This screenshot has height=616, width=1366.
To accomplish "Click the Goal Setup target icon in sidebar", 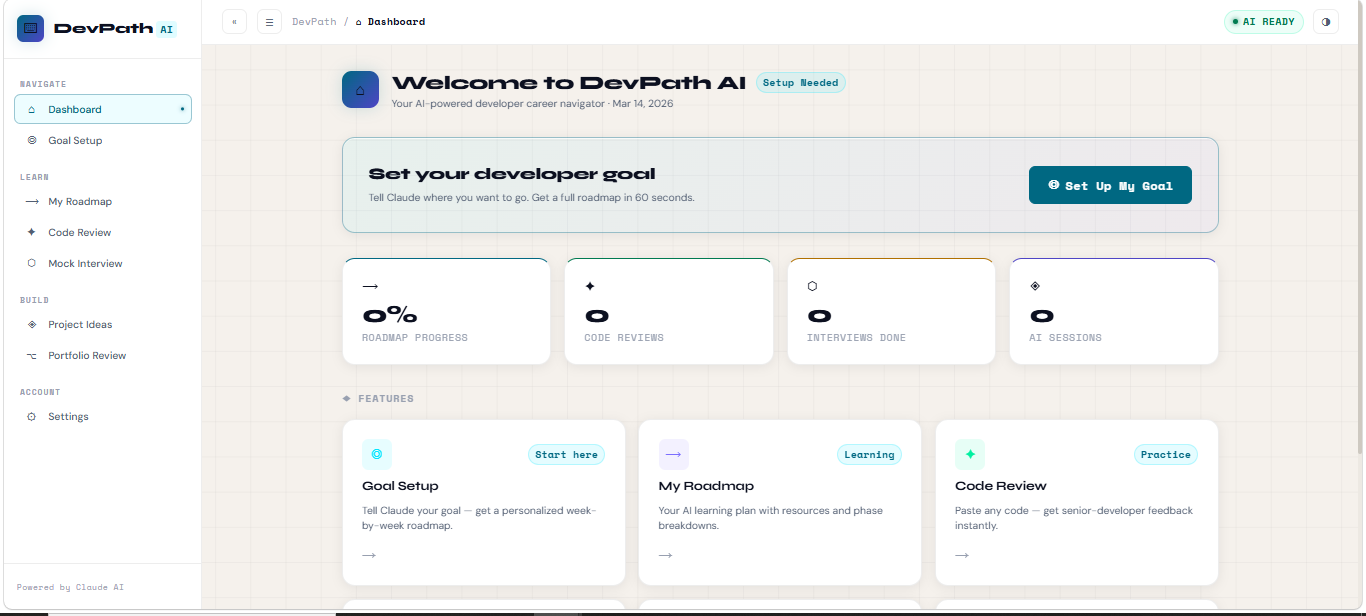I will point(32,141).
